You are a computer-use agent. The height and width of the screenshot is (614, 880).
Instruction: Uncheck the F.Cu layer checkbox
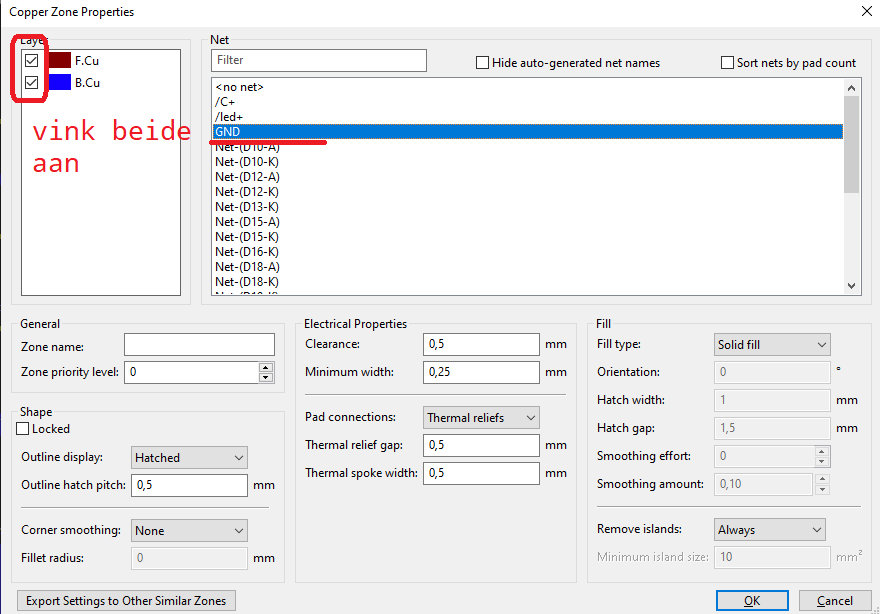point(32,61)
